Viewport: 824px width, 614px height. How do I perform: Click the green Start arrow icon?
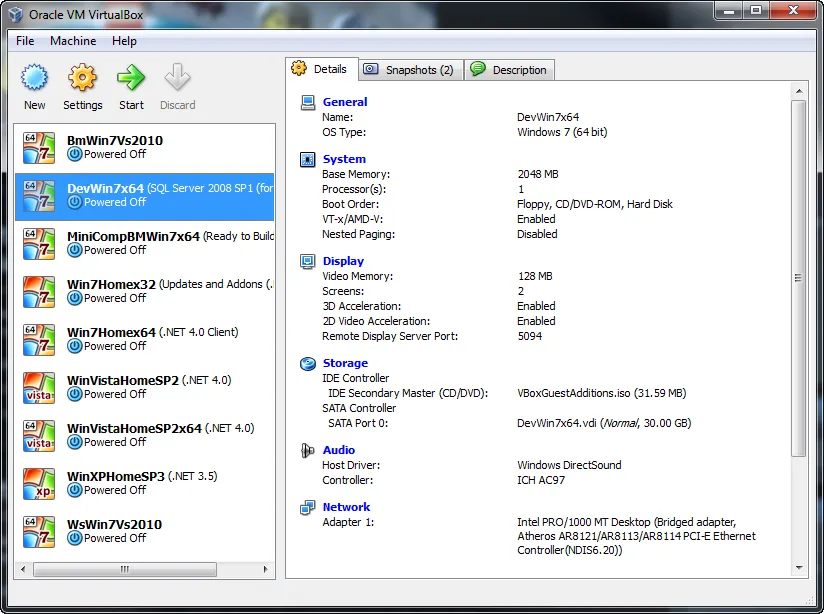(131, 77)
